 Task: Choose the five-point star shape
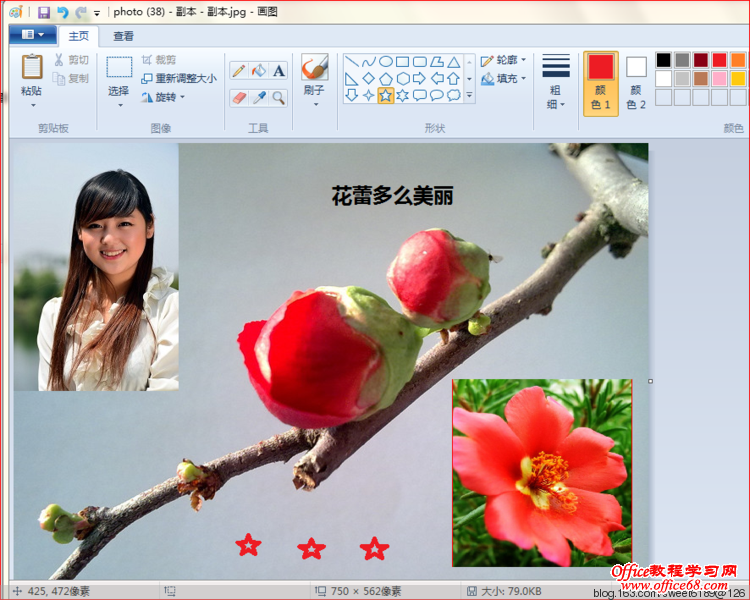[385, 95]
